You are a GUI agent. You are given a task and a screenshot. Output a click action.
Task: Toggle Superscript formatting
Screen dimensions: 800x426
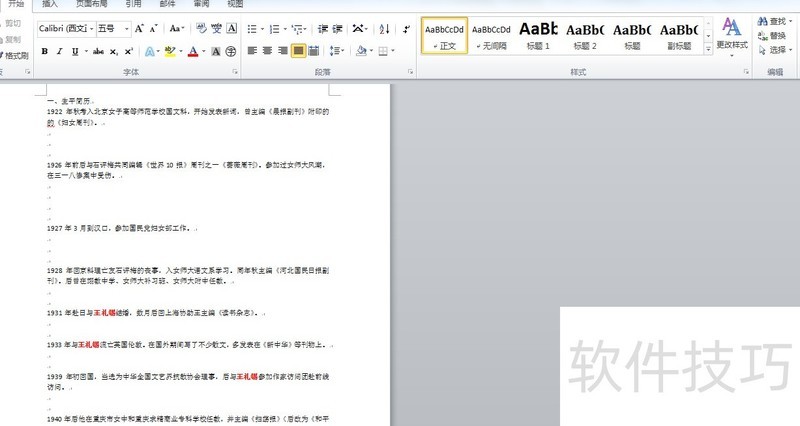tap(129, 52)
